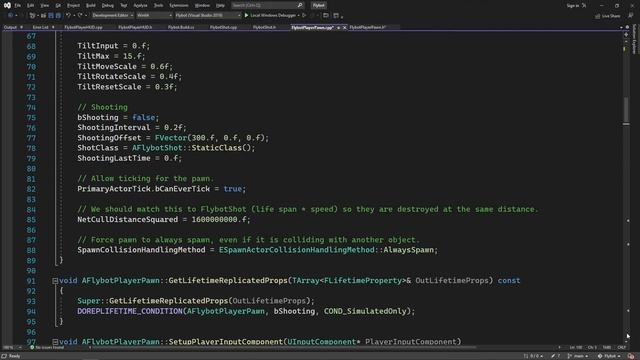Viewport: 640px width, 360px height.
Task: Open the File menu
Action: coord(18,5)
